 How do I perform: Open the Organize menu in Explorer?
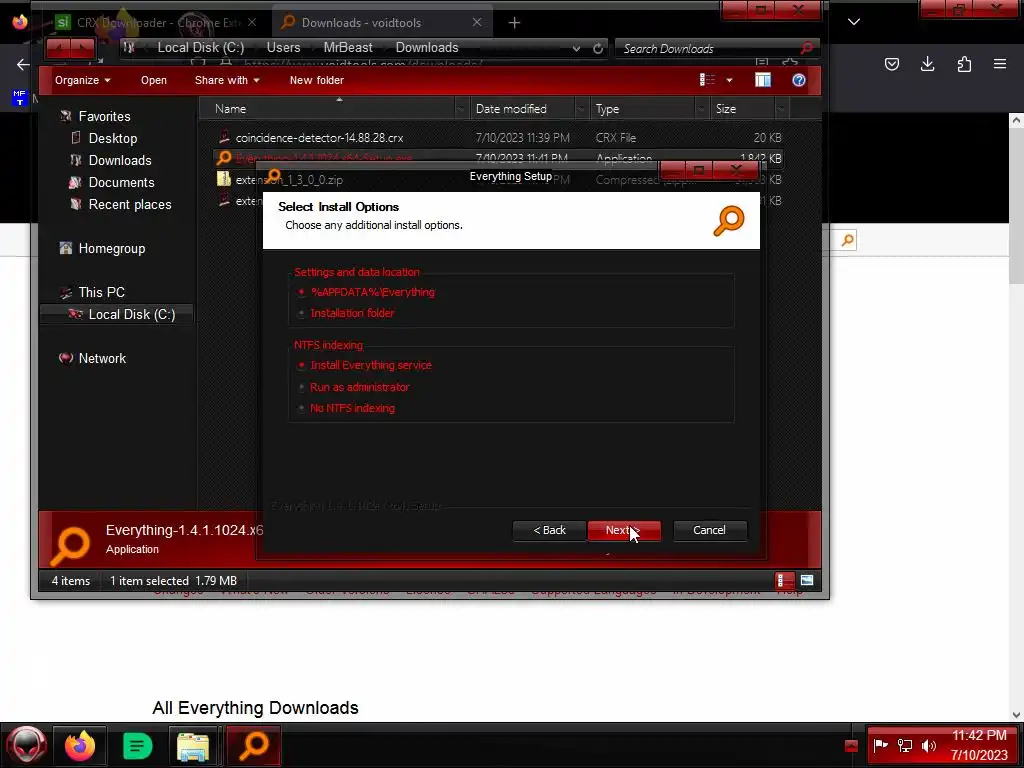click(x=82, y=80)
